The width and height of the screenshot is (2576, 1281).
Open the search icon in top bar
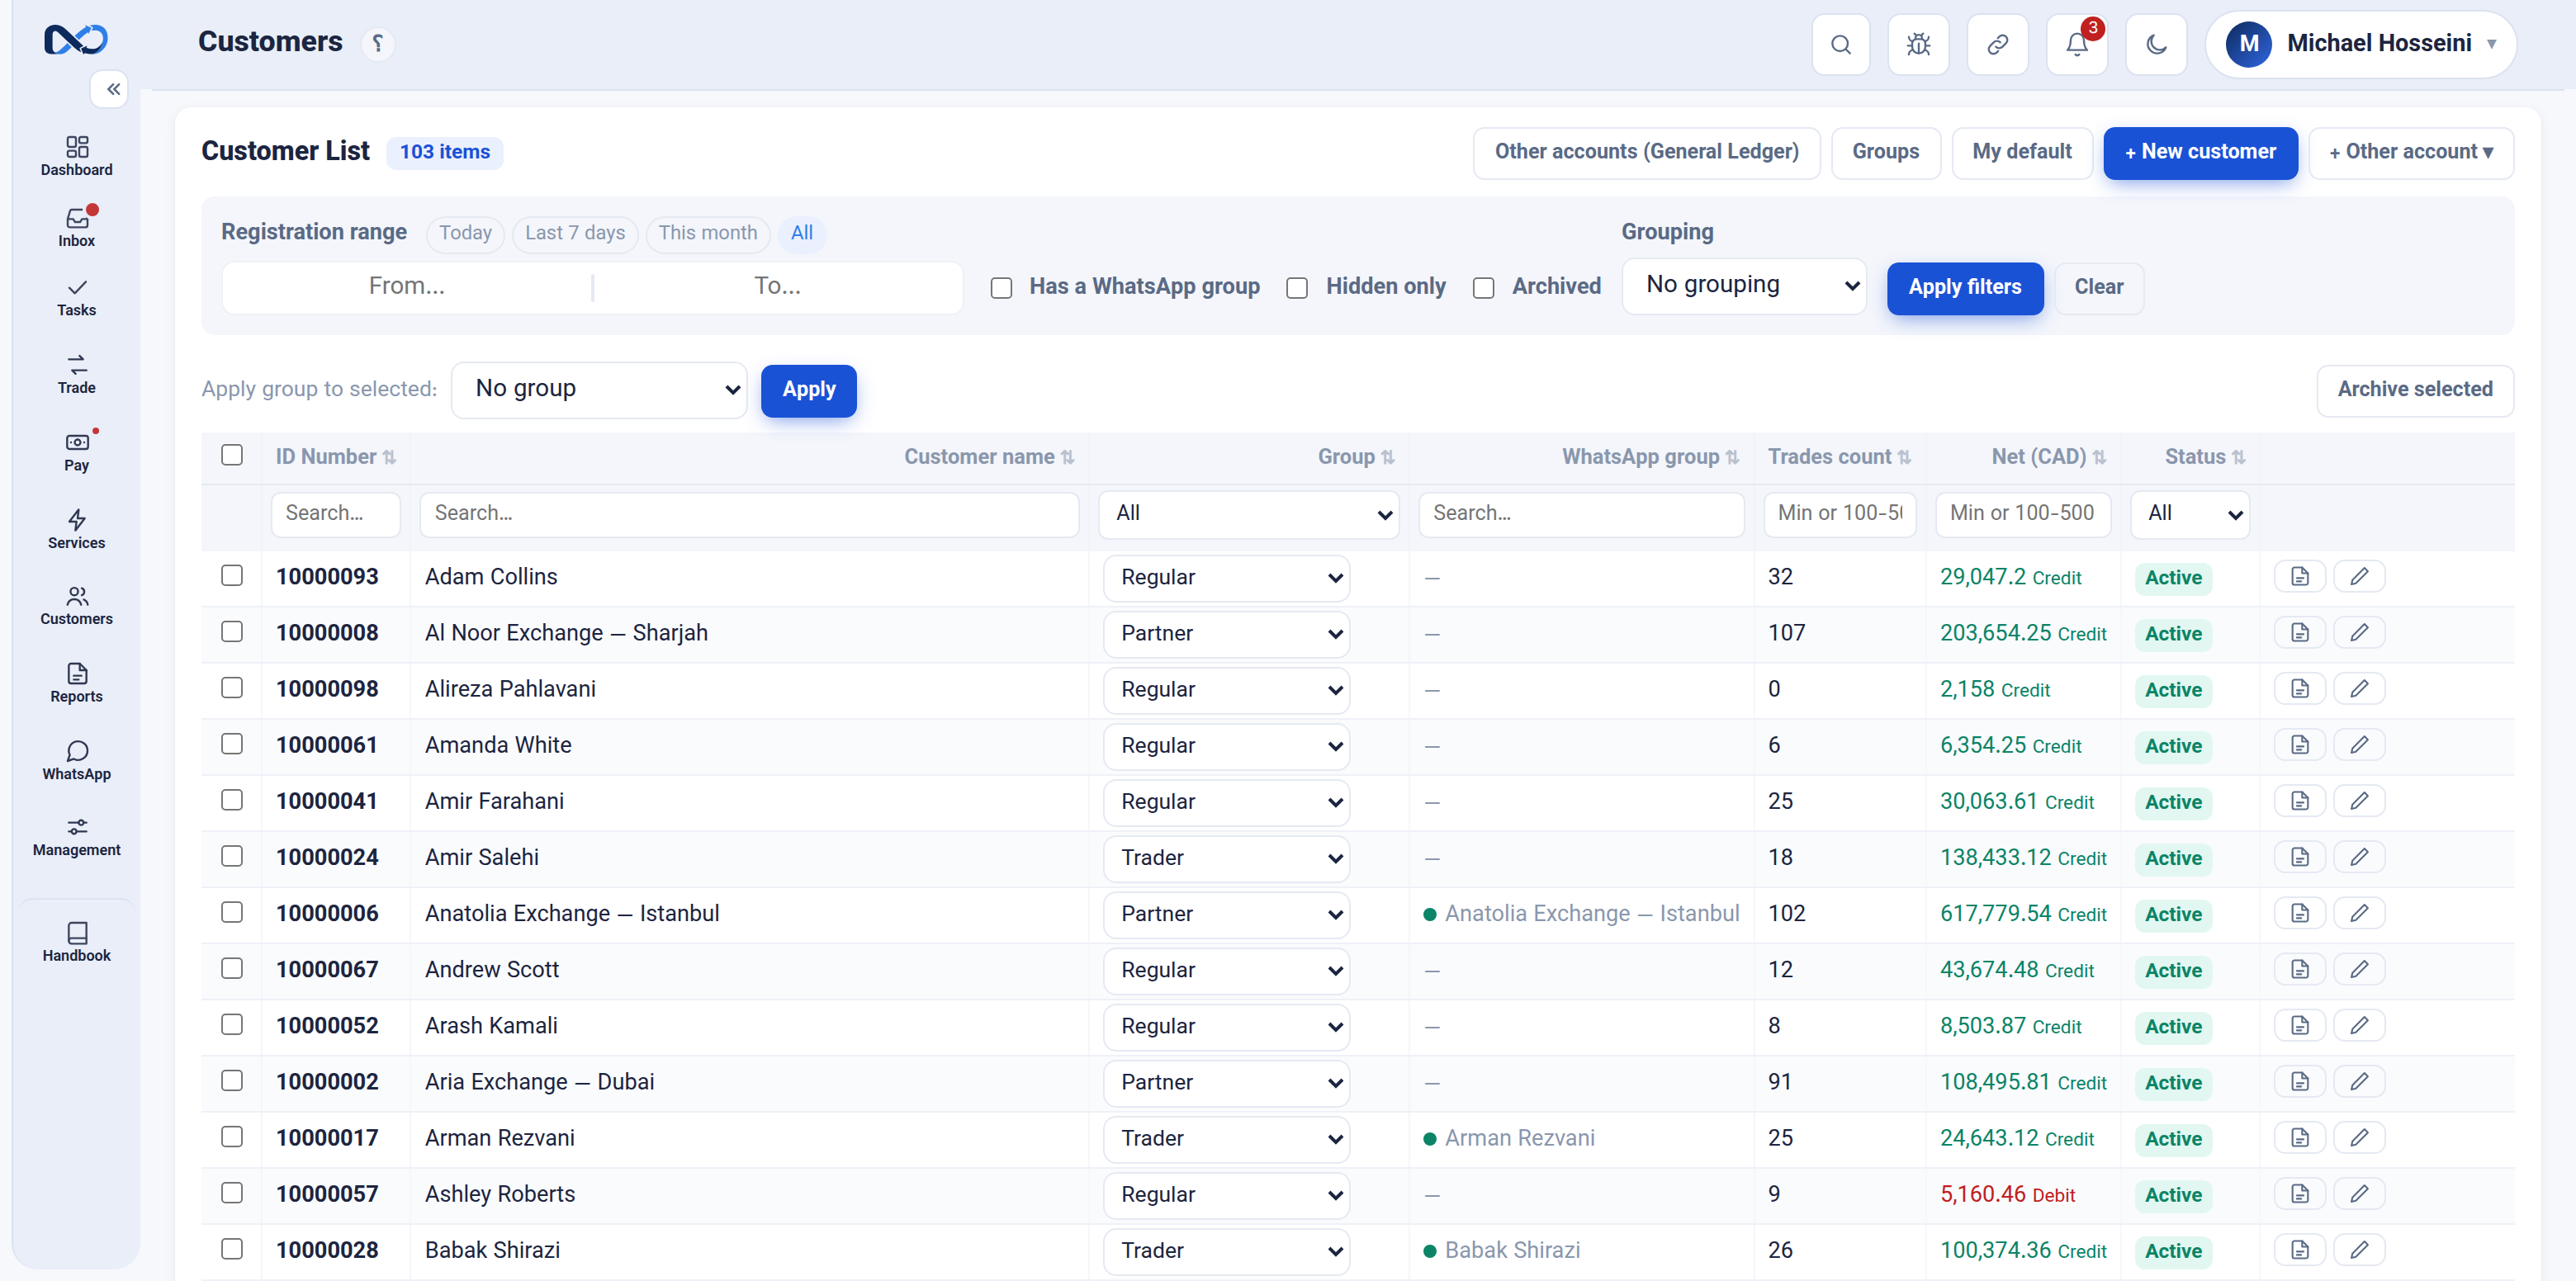coord(1840,44)
